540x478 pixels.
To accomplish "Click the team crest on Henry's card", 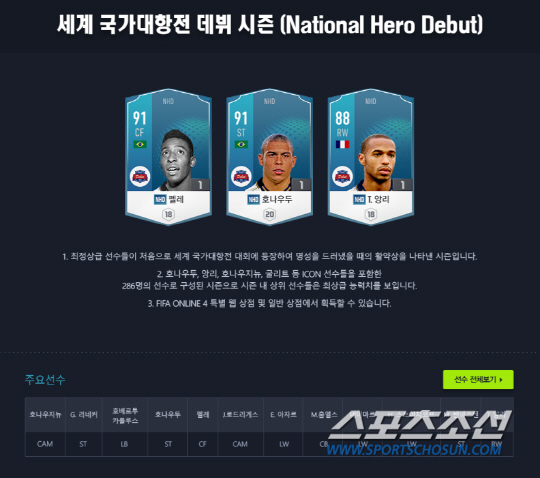I will (x=342, y=177).
